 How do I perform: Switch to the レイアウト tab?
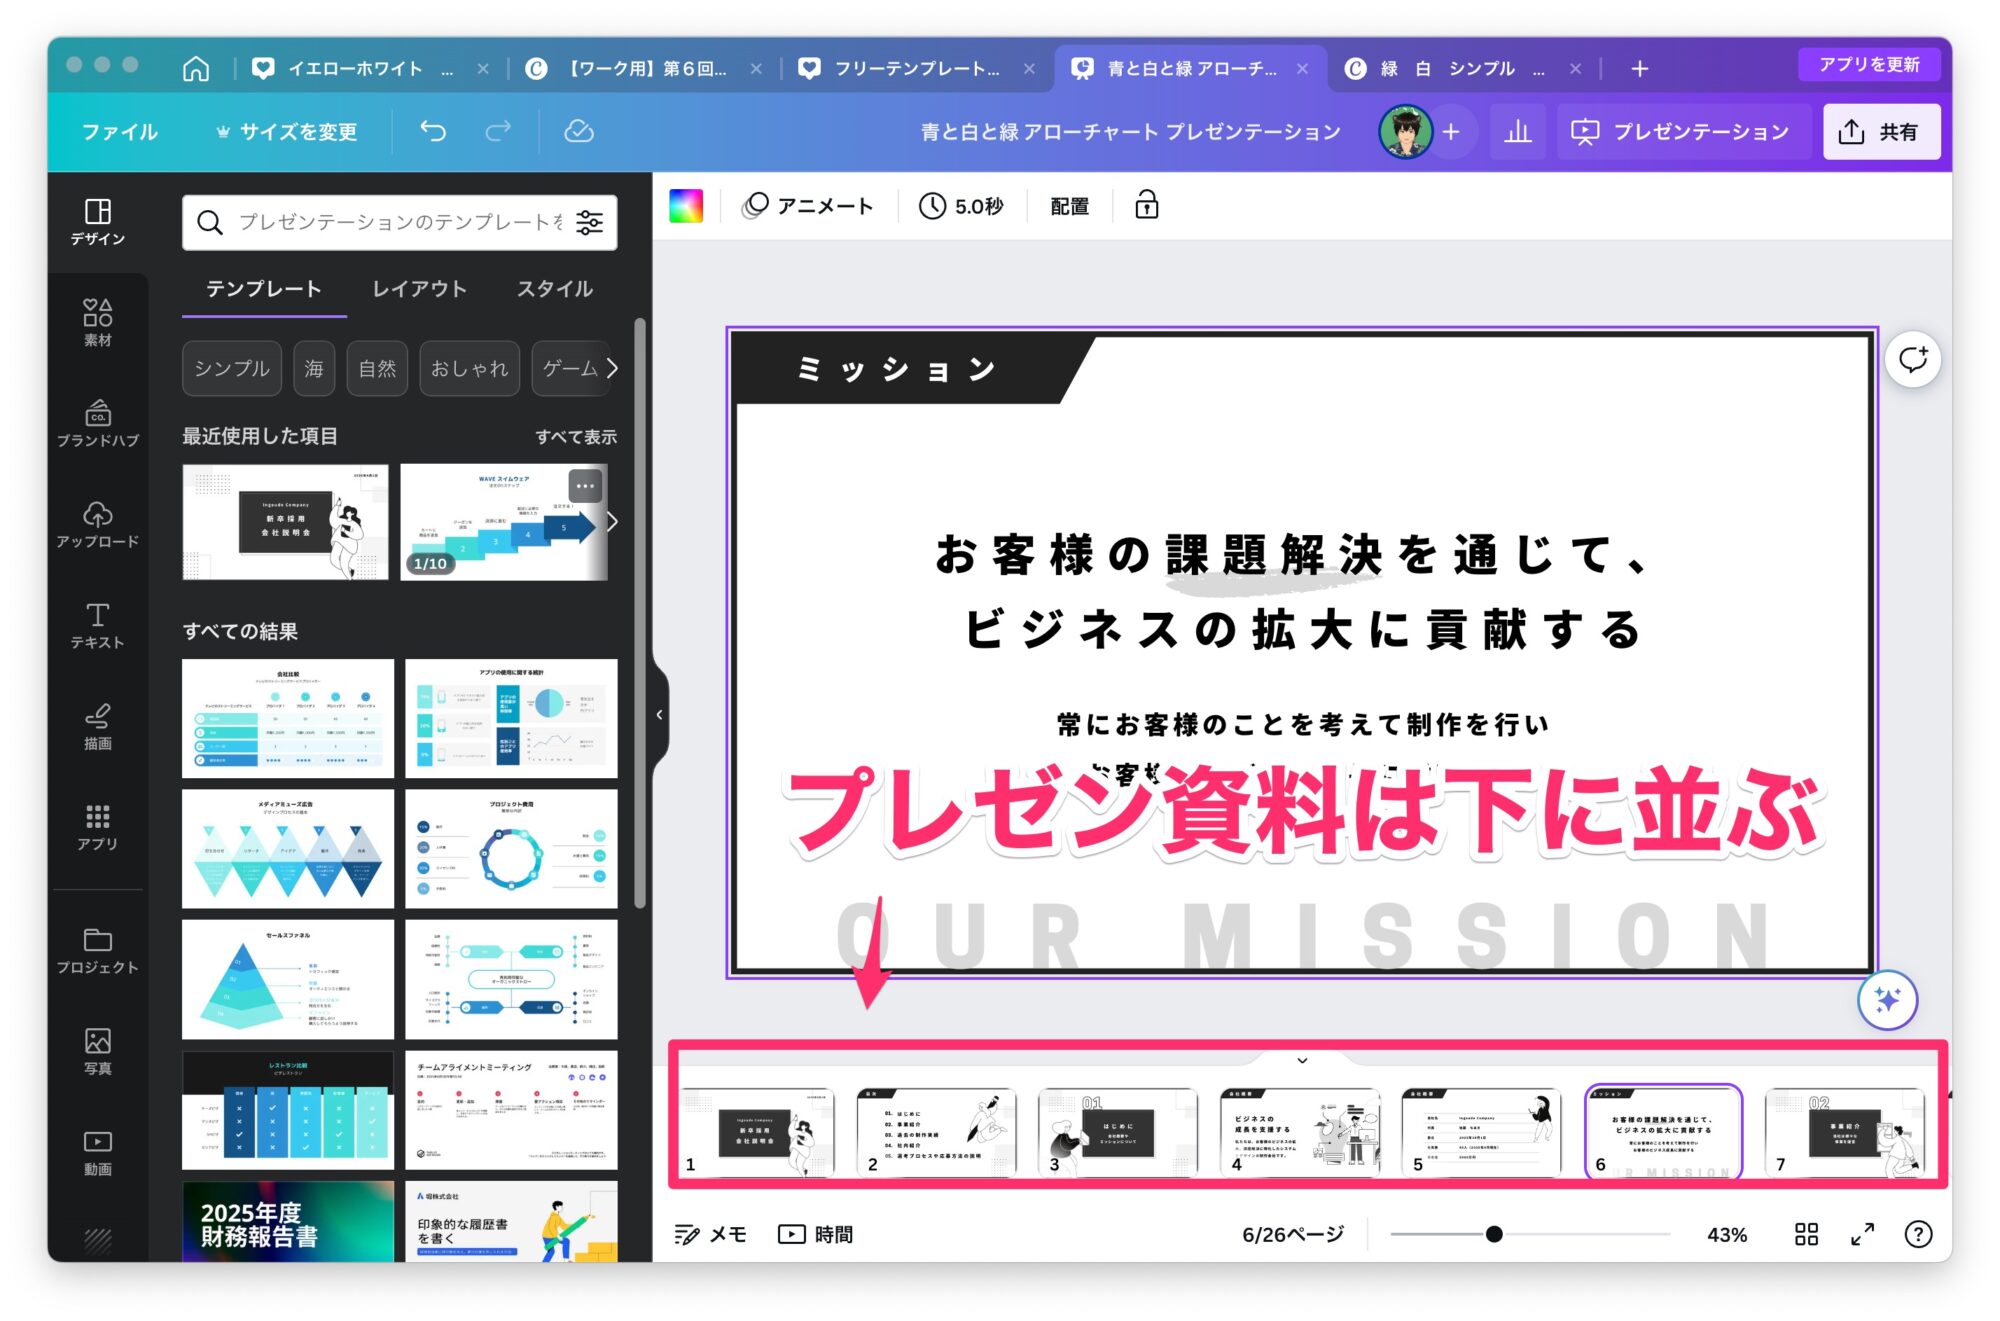[419, 289]
